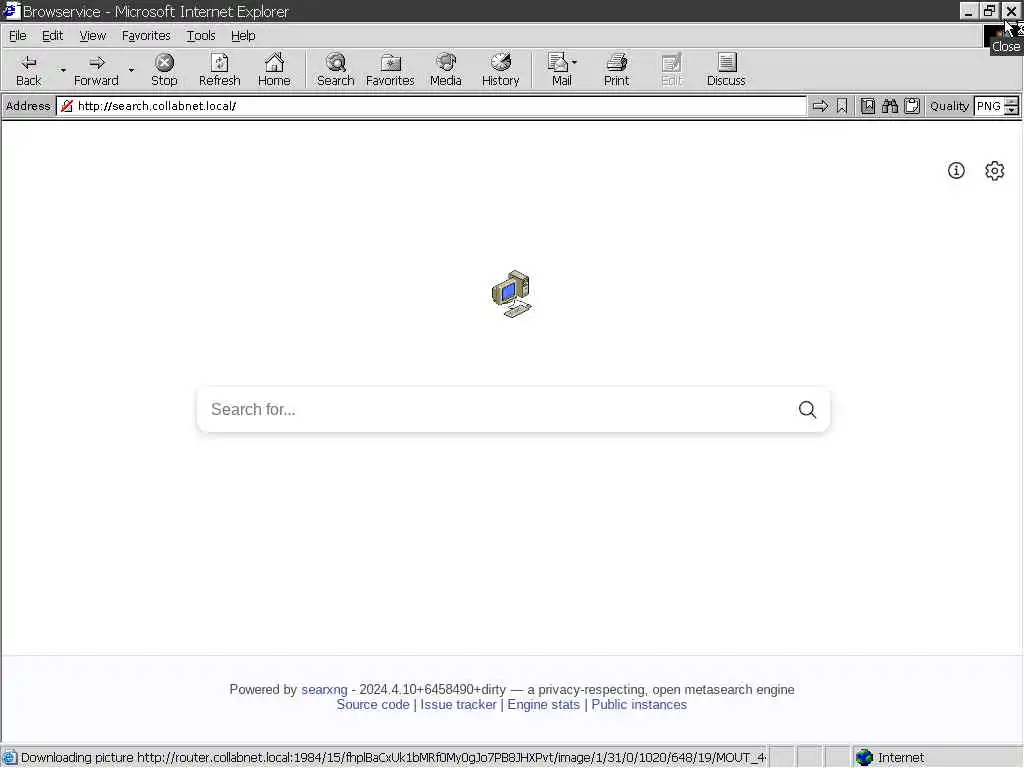Close the Internet Explorer window
This screenshot has height=768, width=1024.
pos(1011,10)
